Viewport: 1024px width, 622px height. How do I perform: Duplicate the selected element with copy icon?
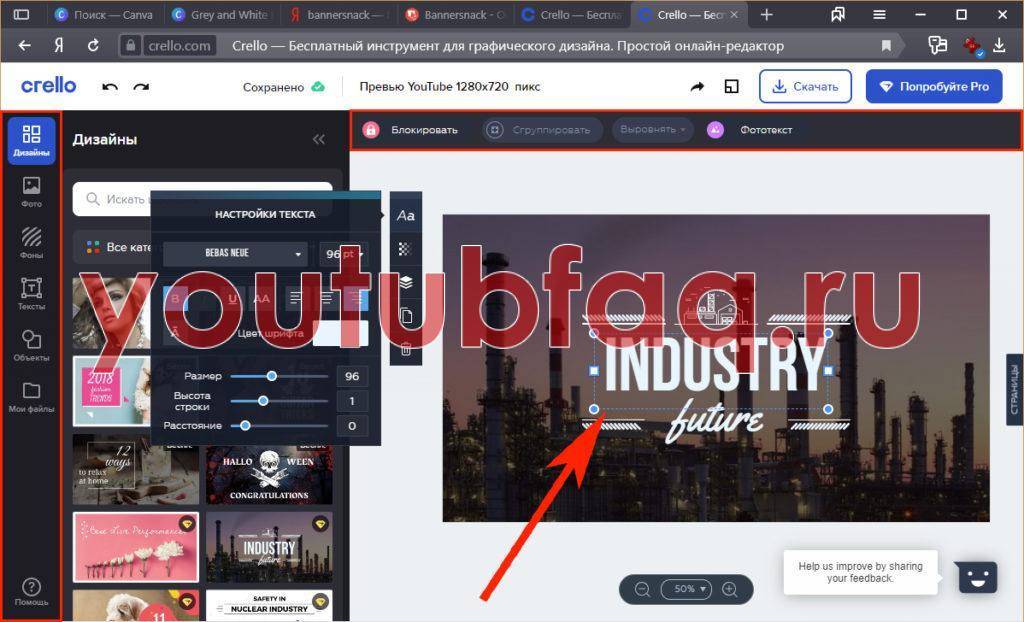[x=406, y=316]
